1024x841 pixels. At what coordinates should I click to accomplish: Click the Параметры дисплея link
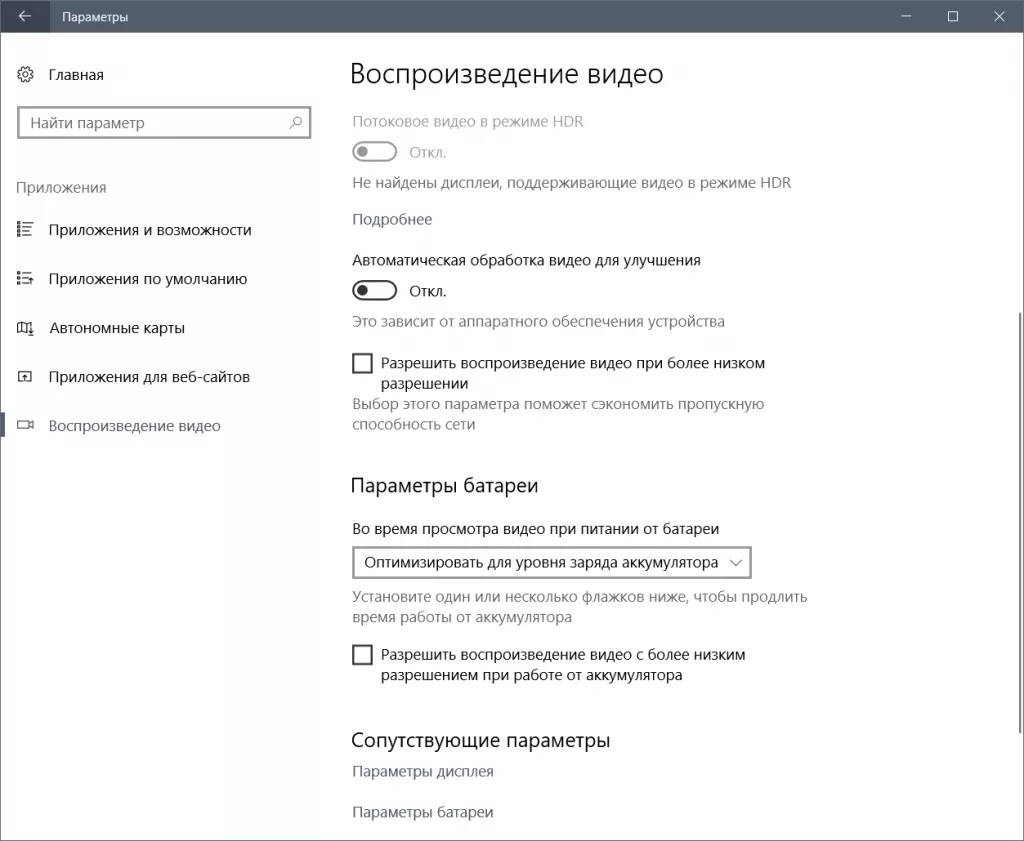(x=412, y=771)
